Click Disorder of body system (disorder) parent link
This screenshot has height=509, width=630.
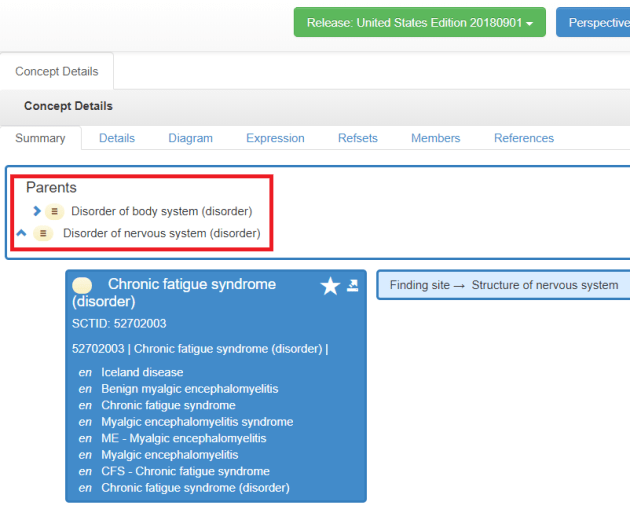point(161,211)
